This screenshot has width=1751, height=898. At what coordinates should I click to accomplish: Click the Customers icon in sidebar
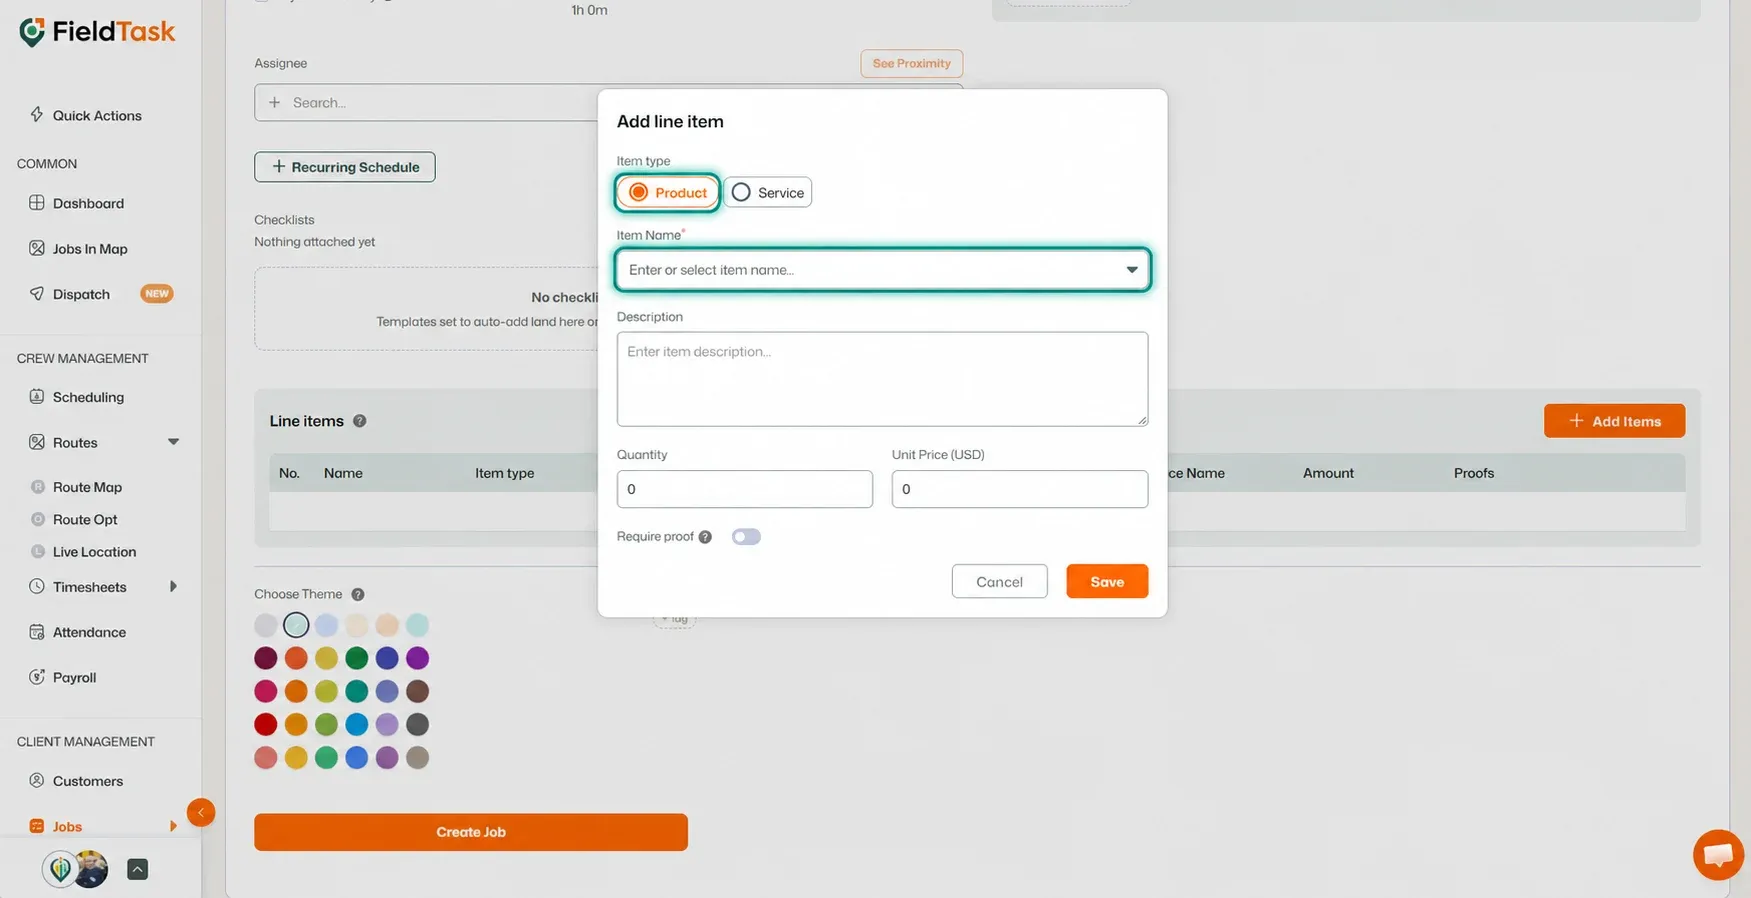[37, 780]
